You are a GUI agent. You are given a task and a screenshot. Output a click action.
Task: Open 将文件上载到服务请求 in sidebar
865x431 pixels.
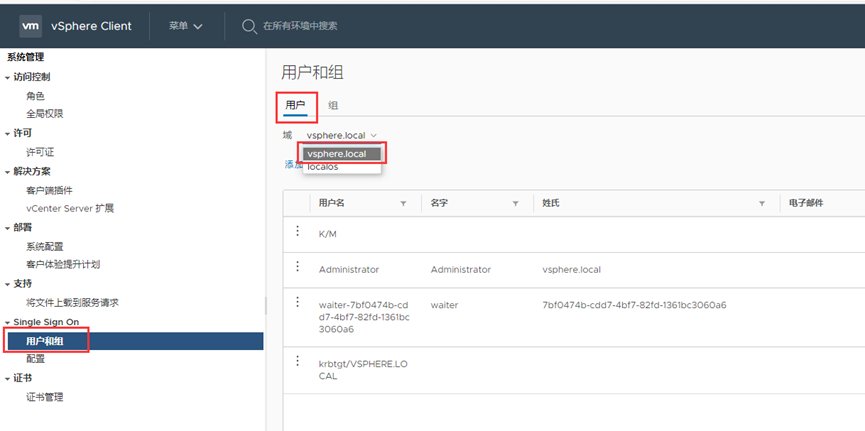(x=72, y=303)
